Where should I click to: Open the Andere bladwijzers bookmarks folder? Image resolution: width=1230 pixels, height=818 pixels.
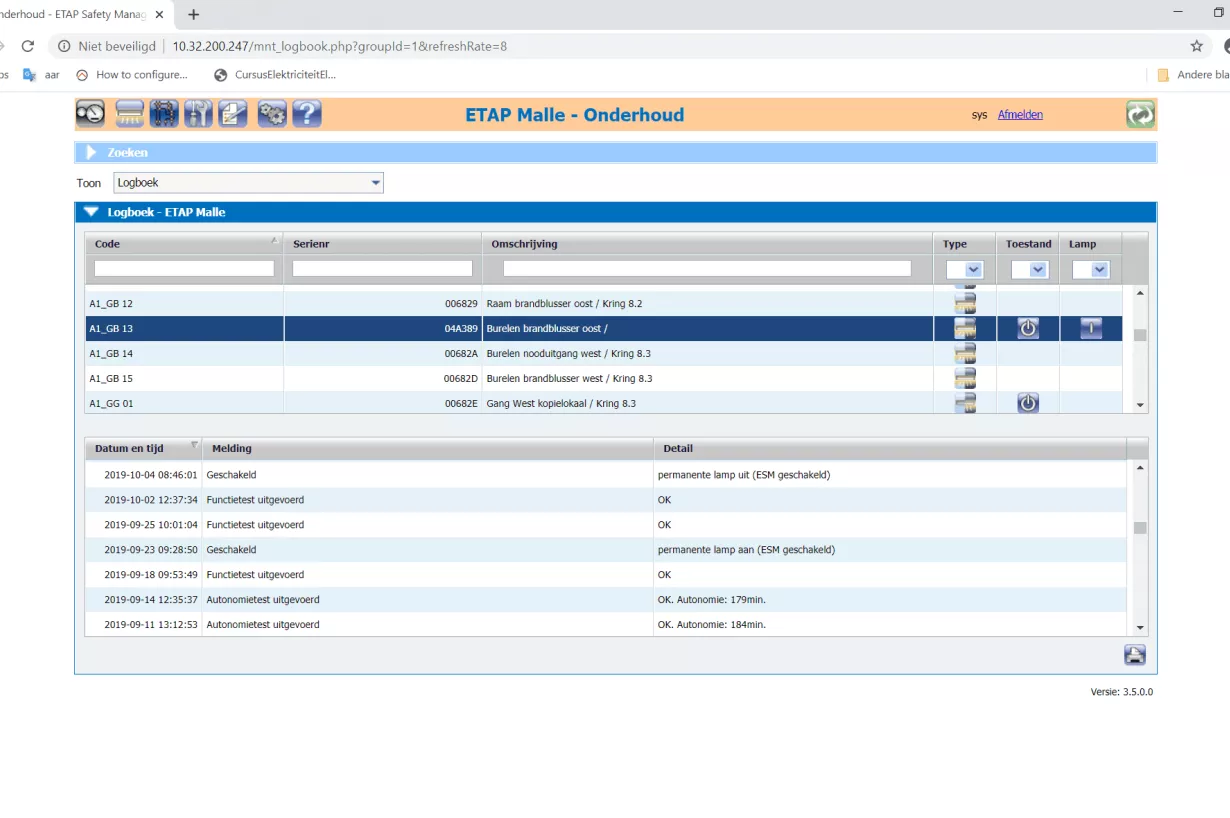[x=1192, y=75]
